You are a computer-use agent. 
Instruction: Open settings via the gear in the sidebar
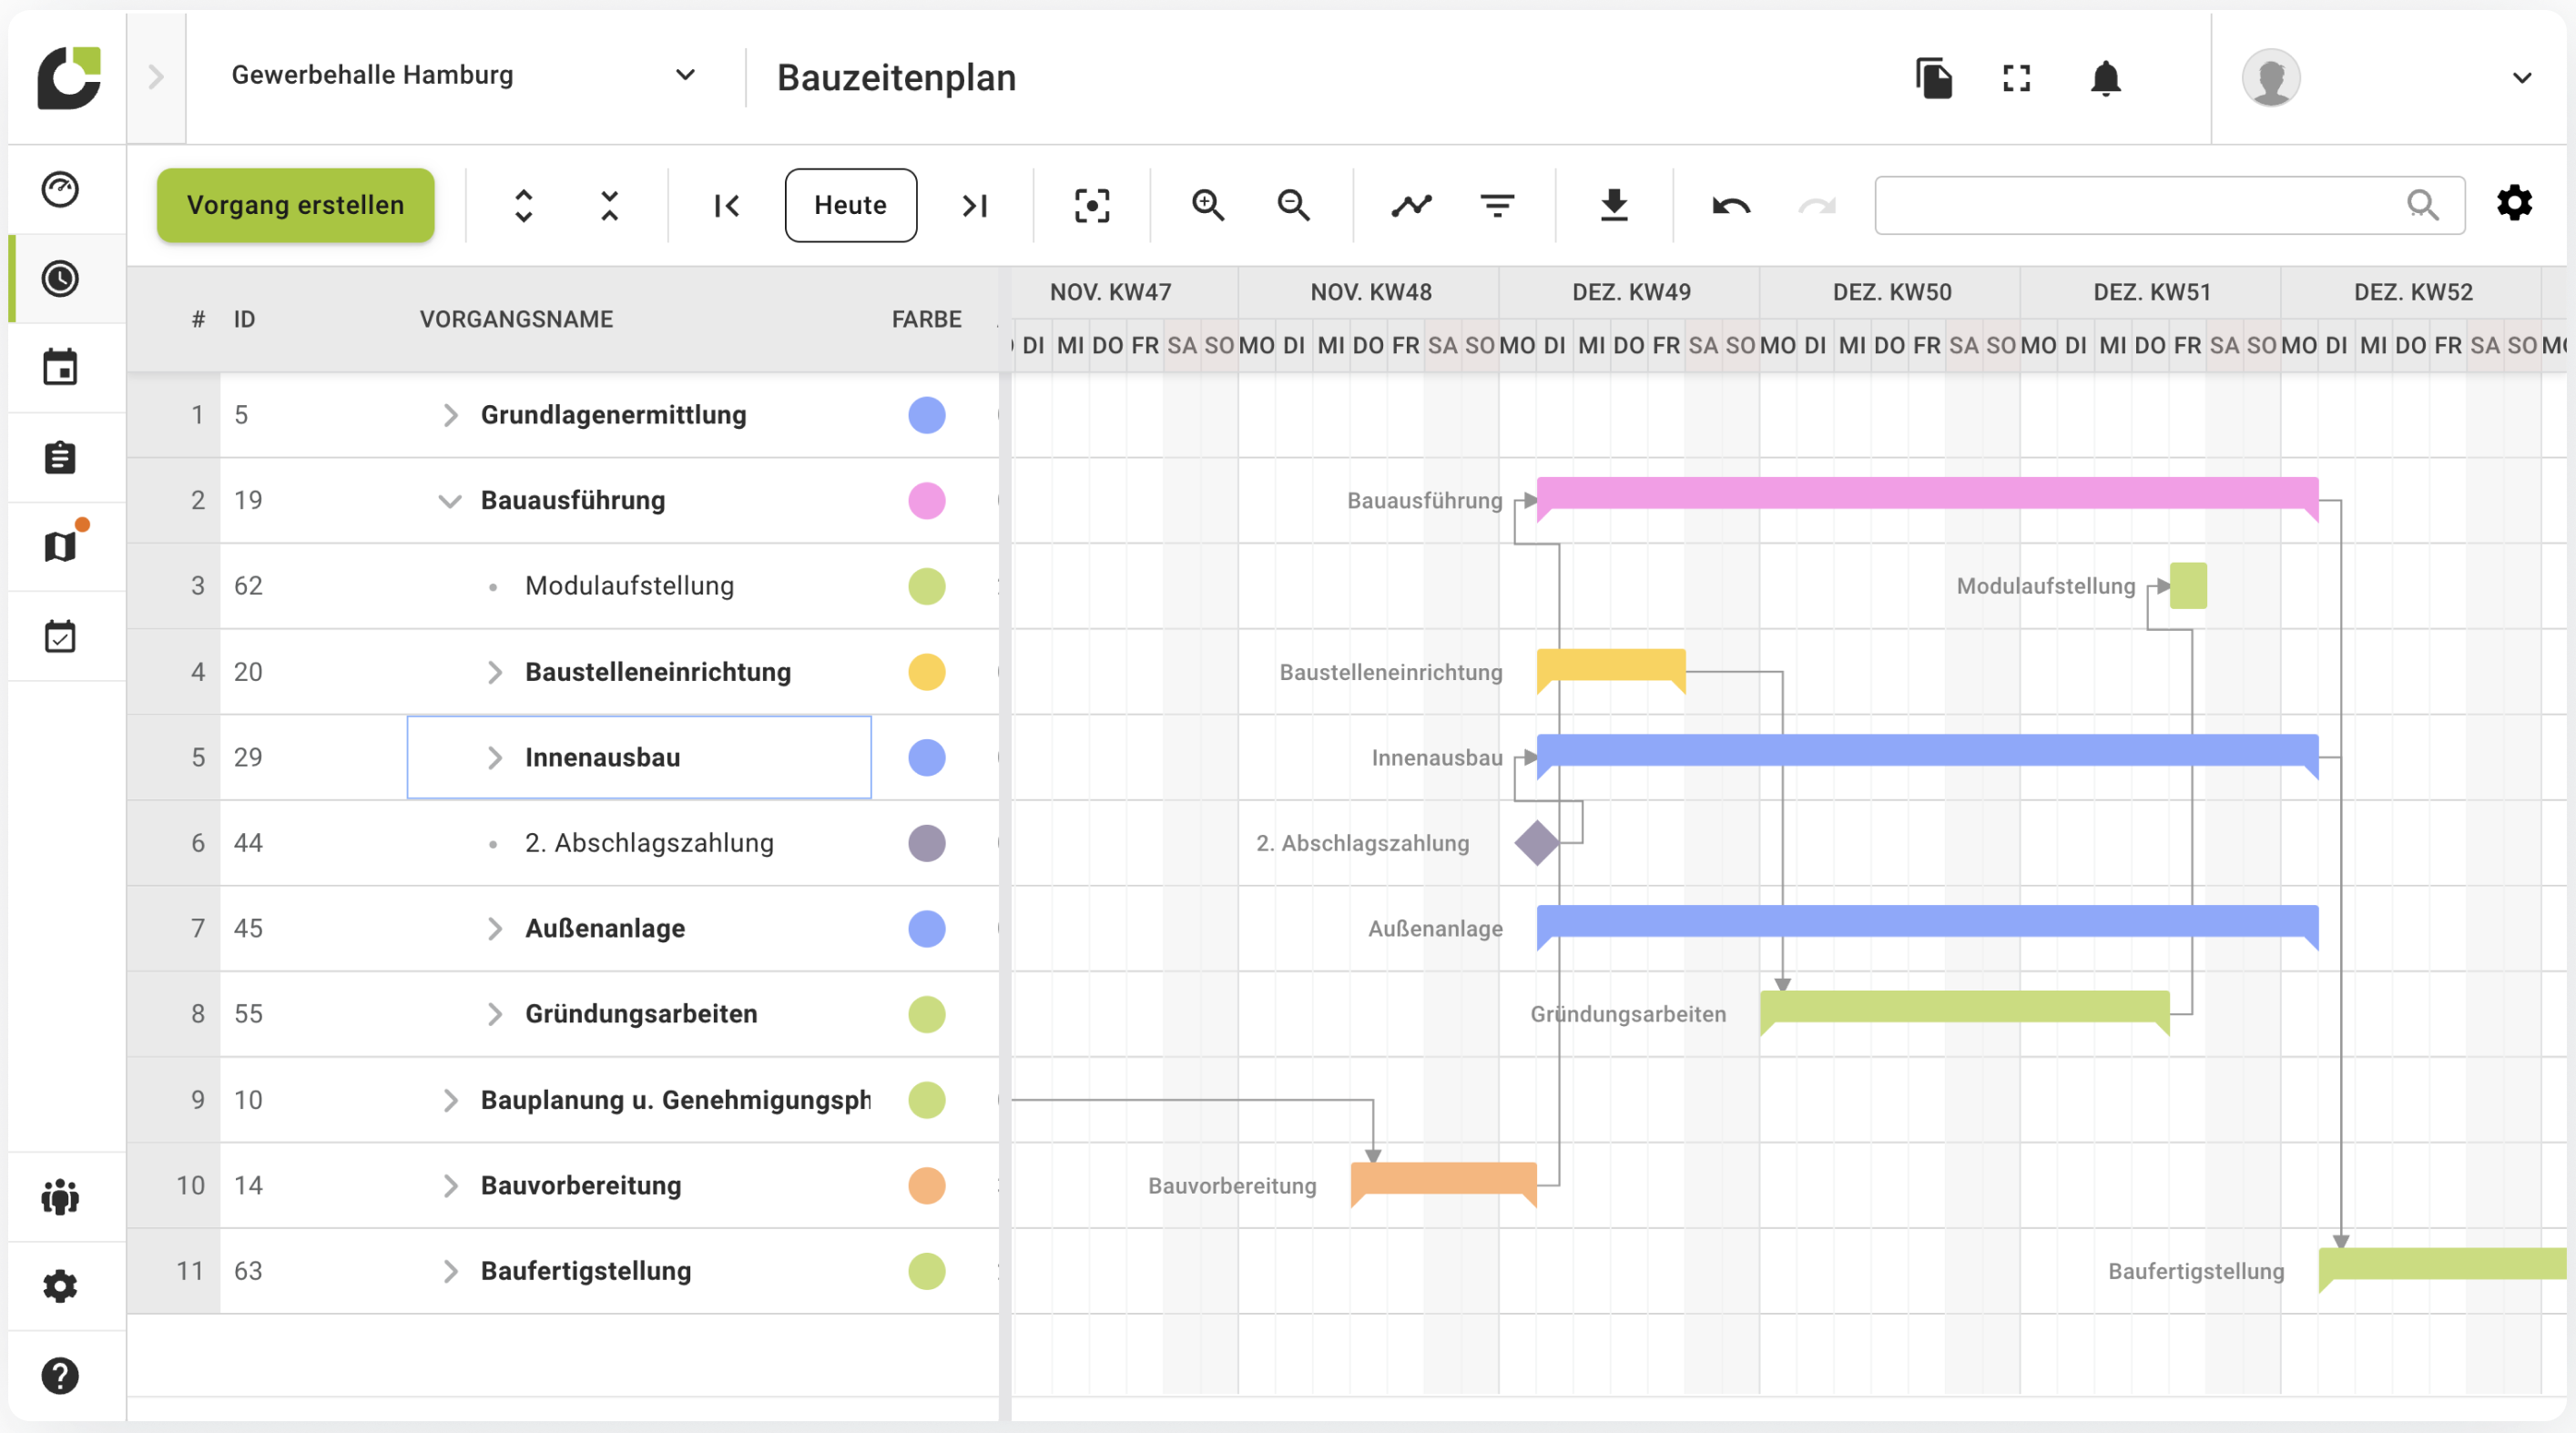tap(61, 1285)
